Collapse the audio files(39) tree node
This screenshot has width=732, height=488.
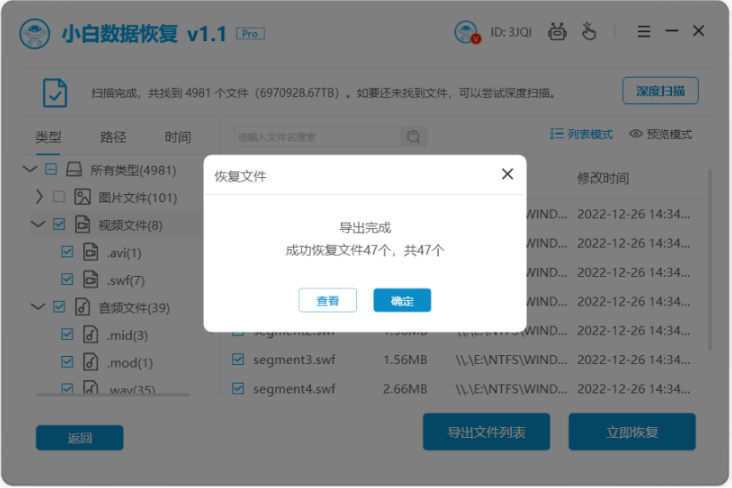[x=38, y=307]
